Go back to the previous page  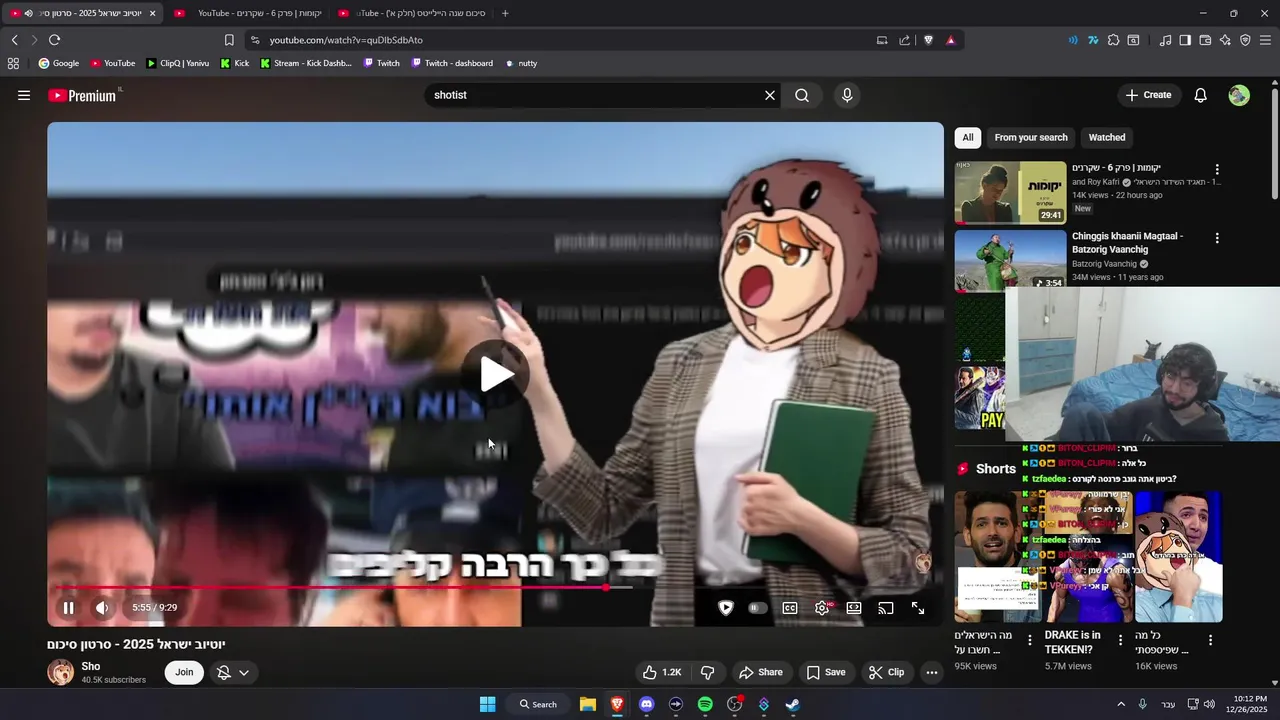point(14,40)
